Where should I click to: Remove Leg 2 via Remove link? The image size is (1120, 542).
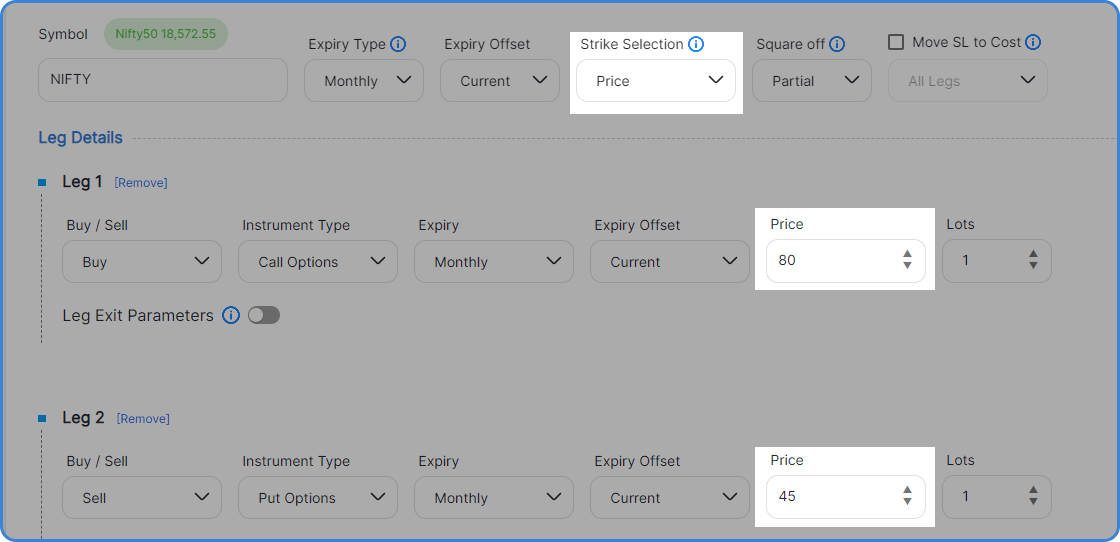coord(143,418)
